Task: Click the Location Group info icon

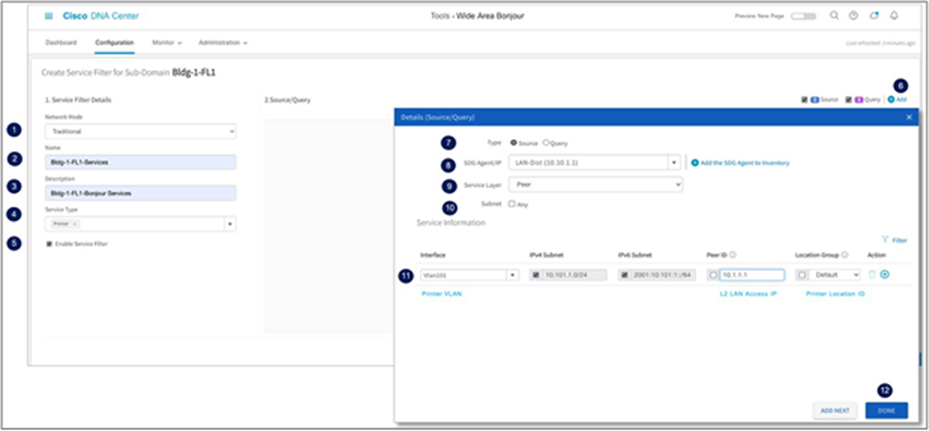Action: click(x=844, y=255)
